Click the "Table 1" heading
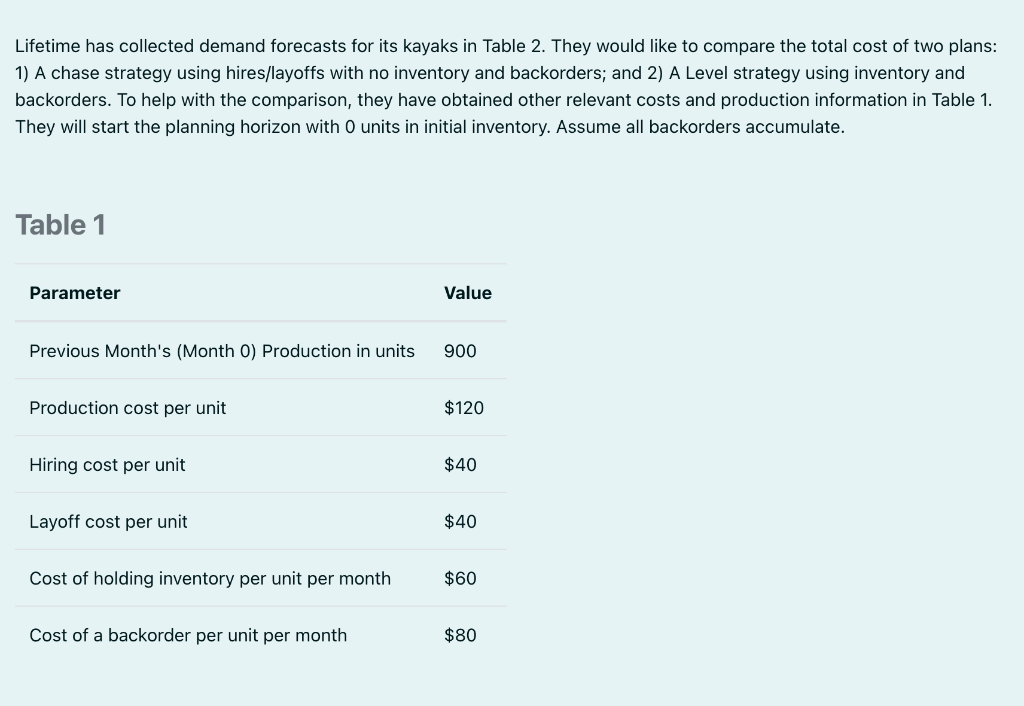The image size is (1024, 706). point(60,225)
